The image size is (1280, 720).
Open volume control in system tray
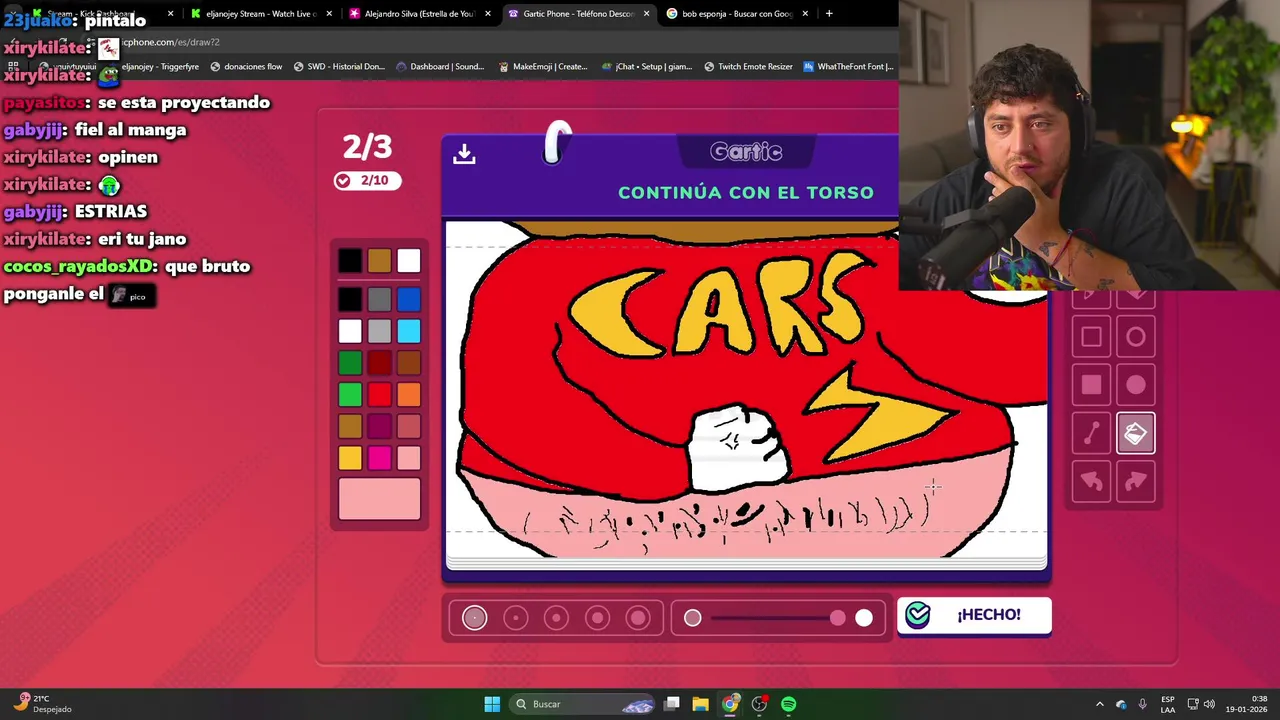1209,704
